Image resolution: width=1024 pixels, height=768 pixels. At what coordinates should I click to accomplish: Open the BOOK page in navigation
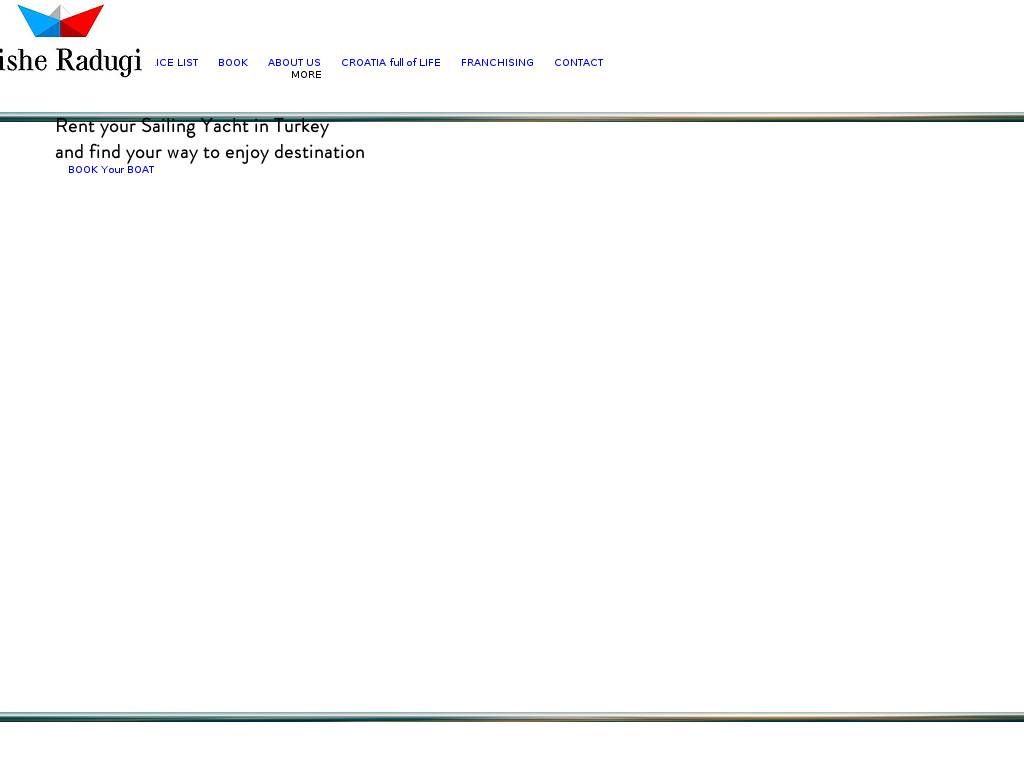pos(233,63)
